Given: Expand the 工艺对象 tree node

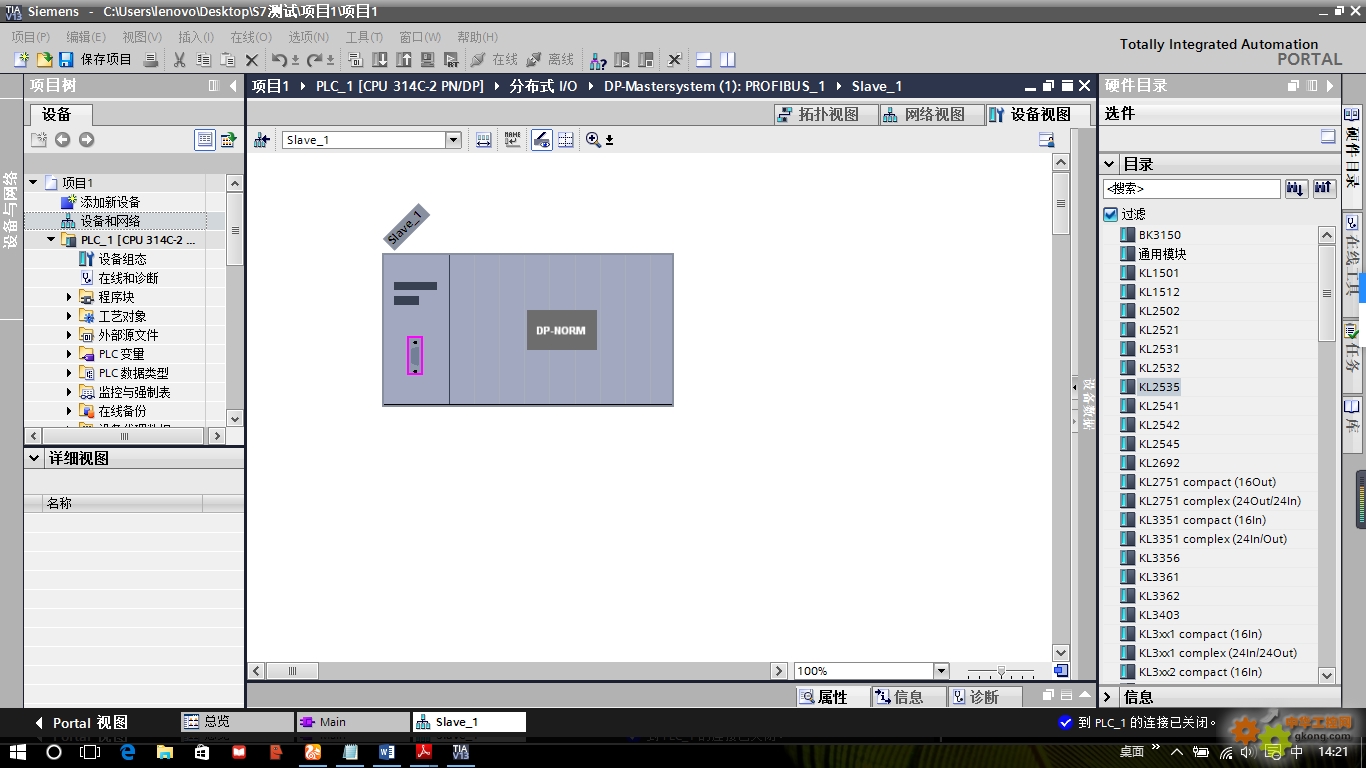Looking at the screenshot, I should point(69,316).
